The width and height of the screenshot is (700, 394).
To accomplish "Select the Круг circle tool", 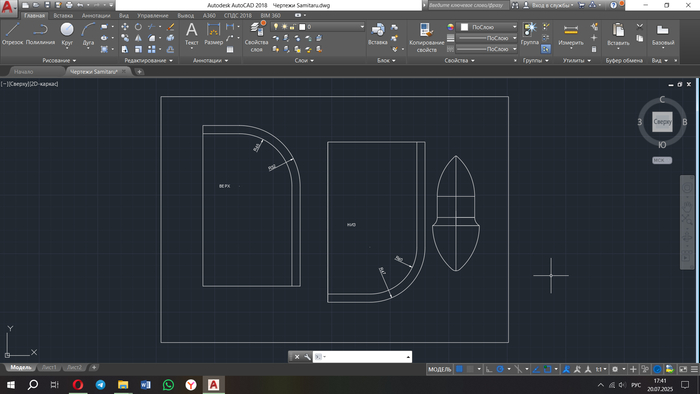I will 67,34.
